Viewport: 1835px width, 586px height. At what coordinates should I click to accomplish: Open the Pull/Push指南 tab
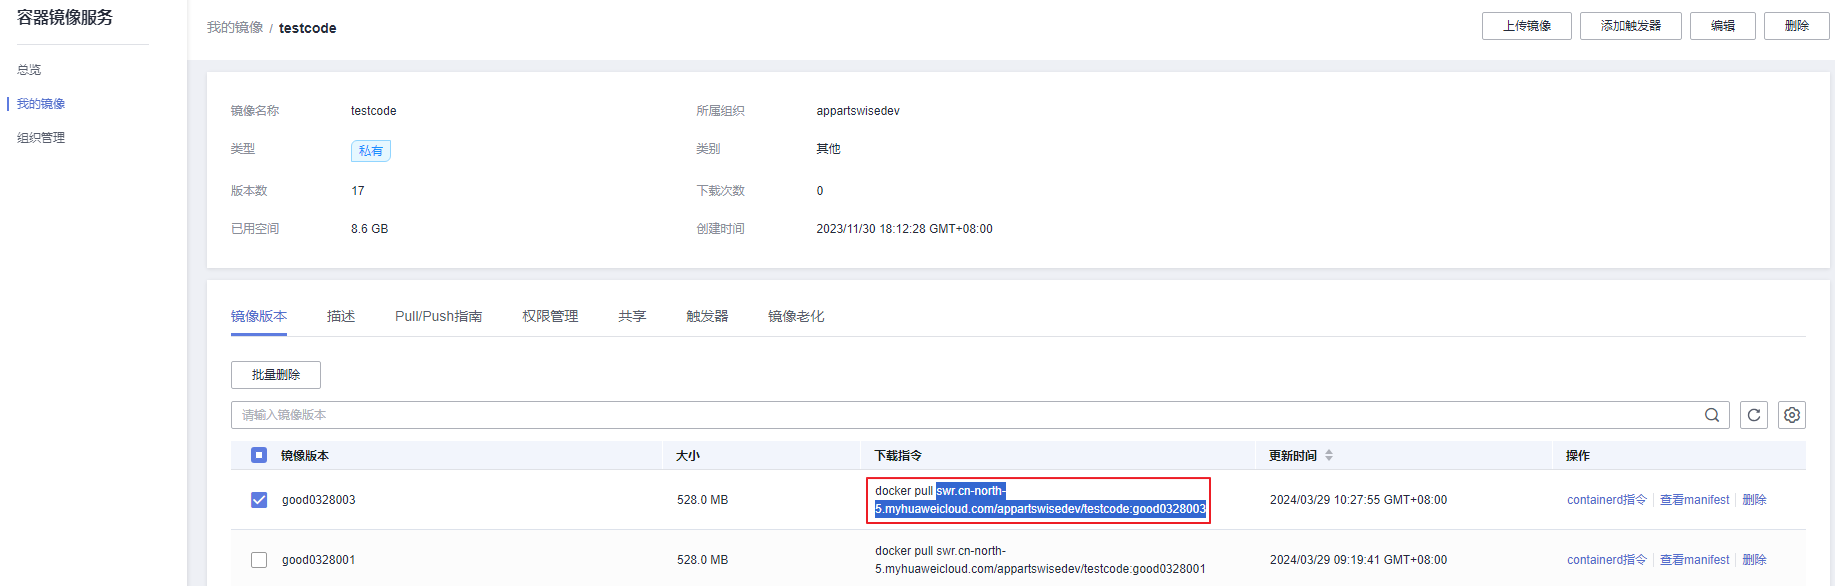tap(438, 316)
